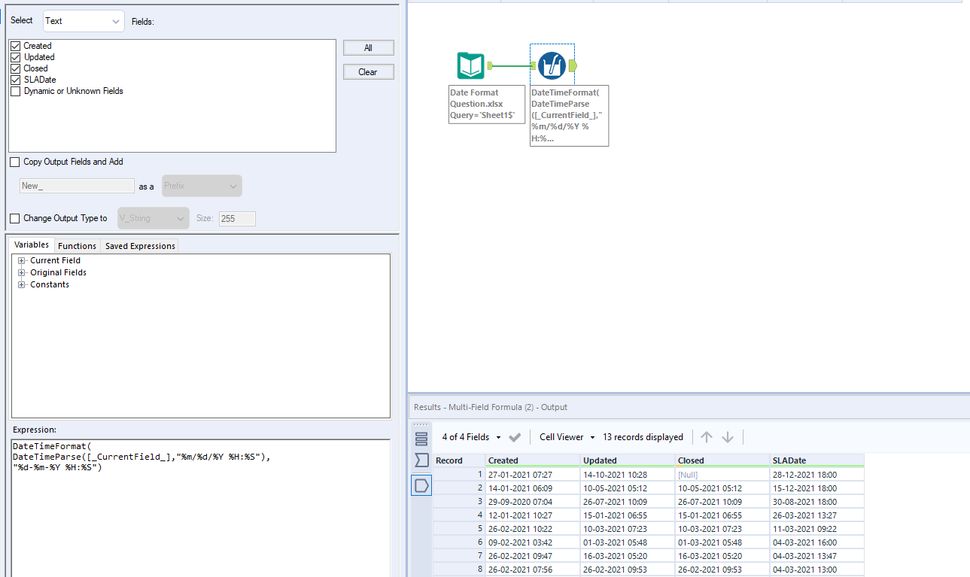Select the [Null] cell in Closed column
The width and height of the screenshot is (970, 577).
[x=722, y=475]
